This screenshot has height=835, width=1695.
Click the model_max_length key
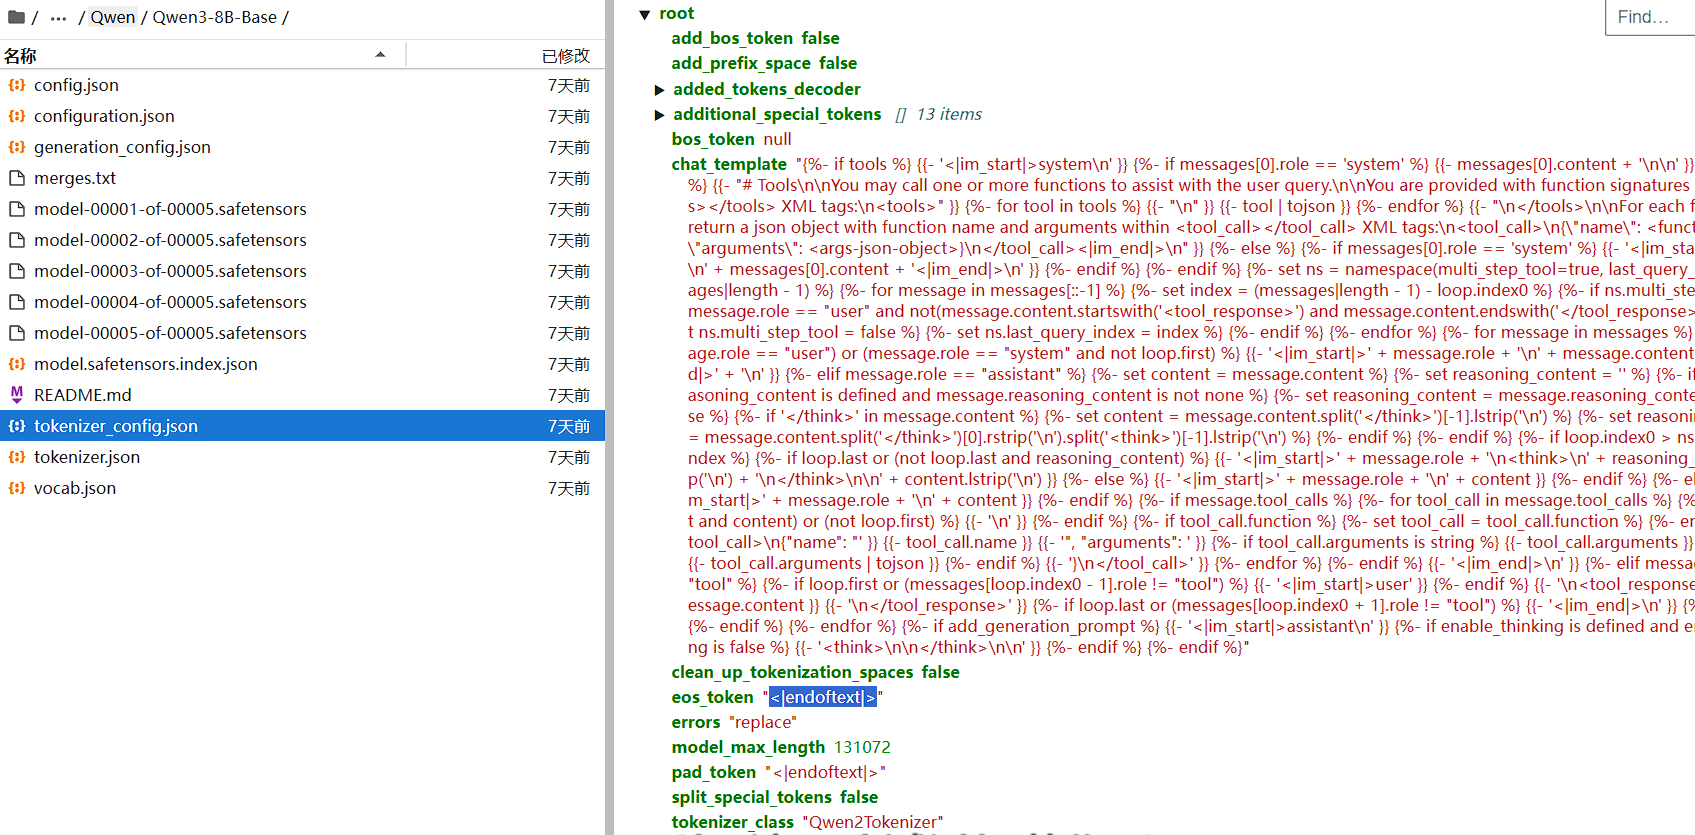[748, 747]
